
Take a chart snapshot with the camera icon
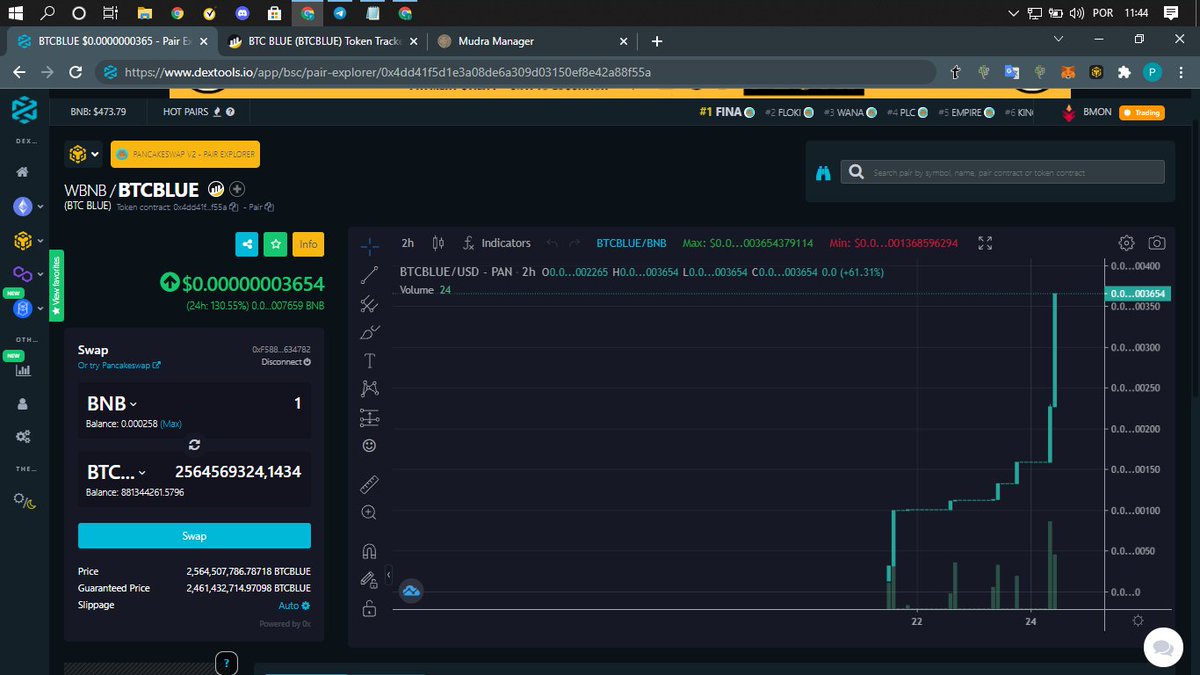click(1157, 243)
